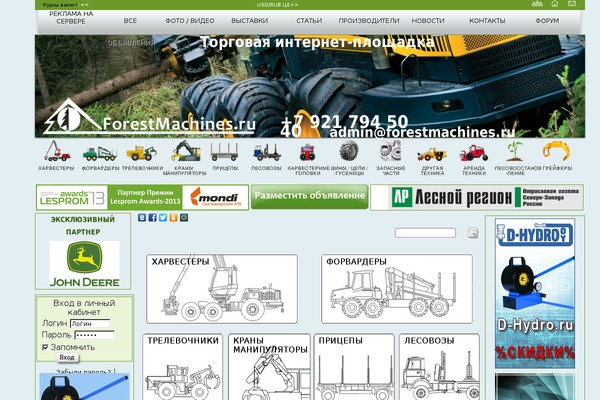Click the sitemap icon in top bar
Viewport: 600px width, 400px height.
coord(537,4)
